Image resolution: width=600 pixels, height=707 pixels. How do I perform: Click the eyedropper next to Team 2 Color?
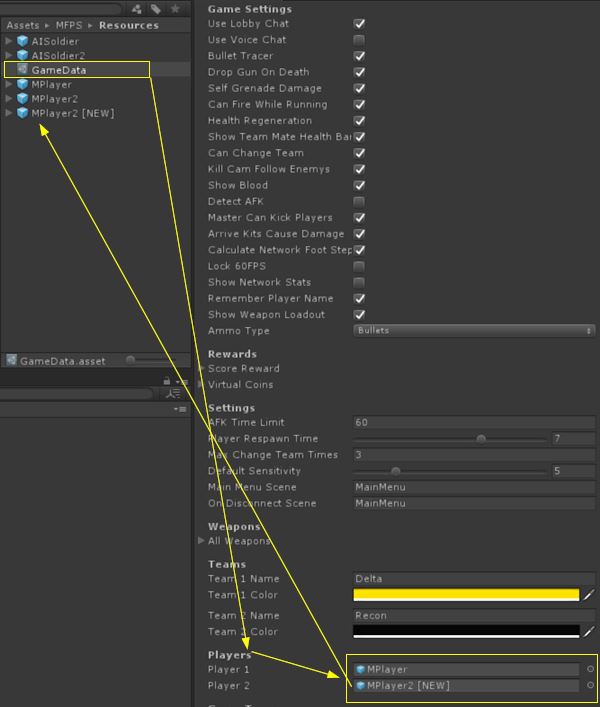pos(589,631)
